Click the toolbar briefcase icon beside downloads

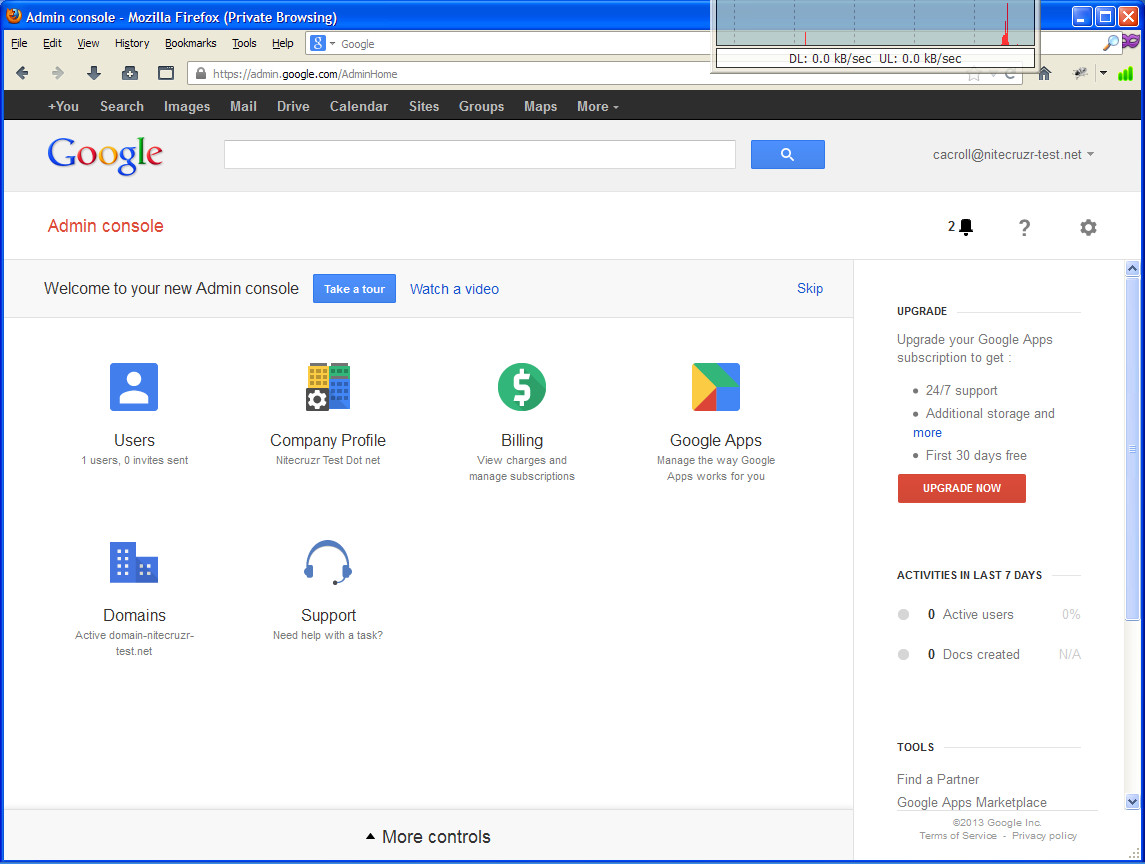tap(129, 73)
